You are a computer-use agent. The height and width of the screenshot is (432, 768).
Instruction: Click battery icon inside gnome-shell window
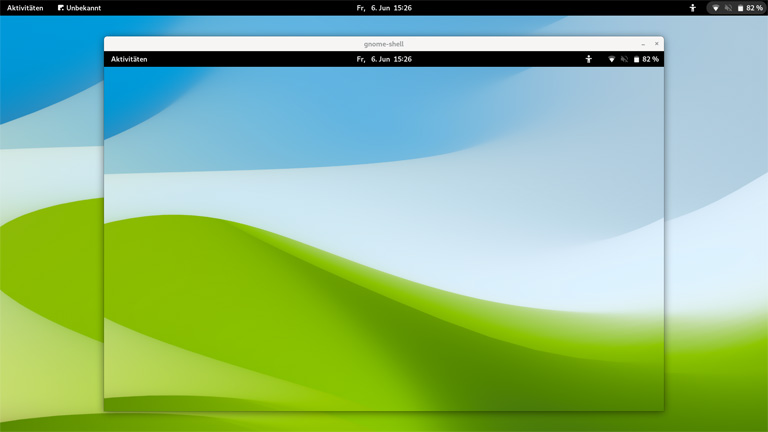click(636, 59)
